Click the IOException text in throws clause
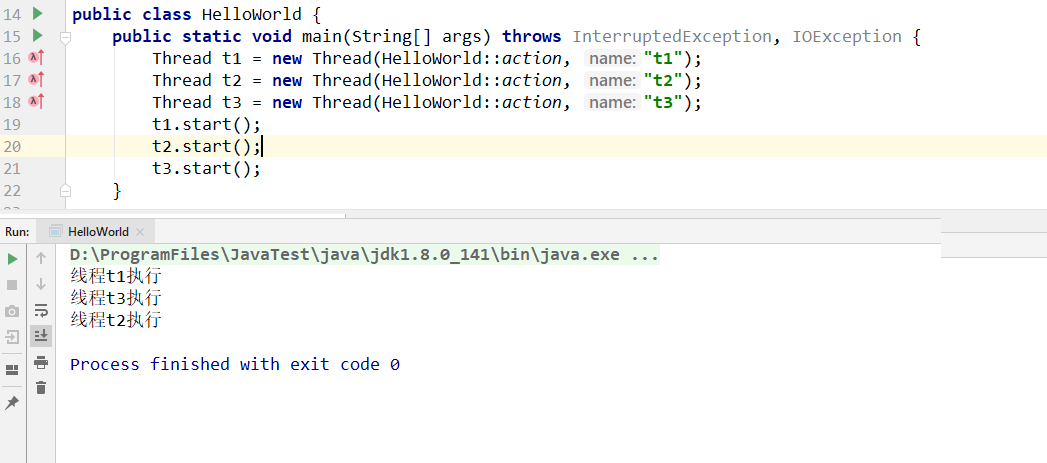Screen dimensions: 1047x463 [847, 36]
